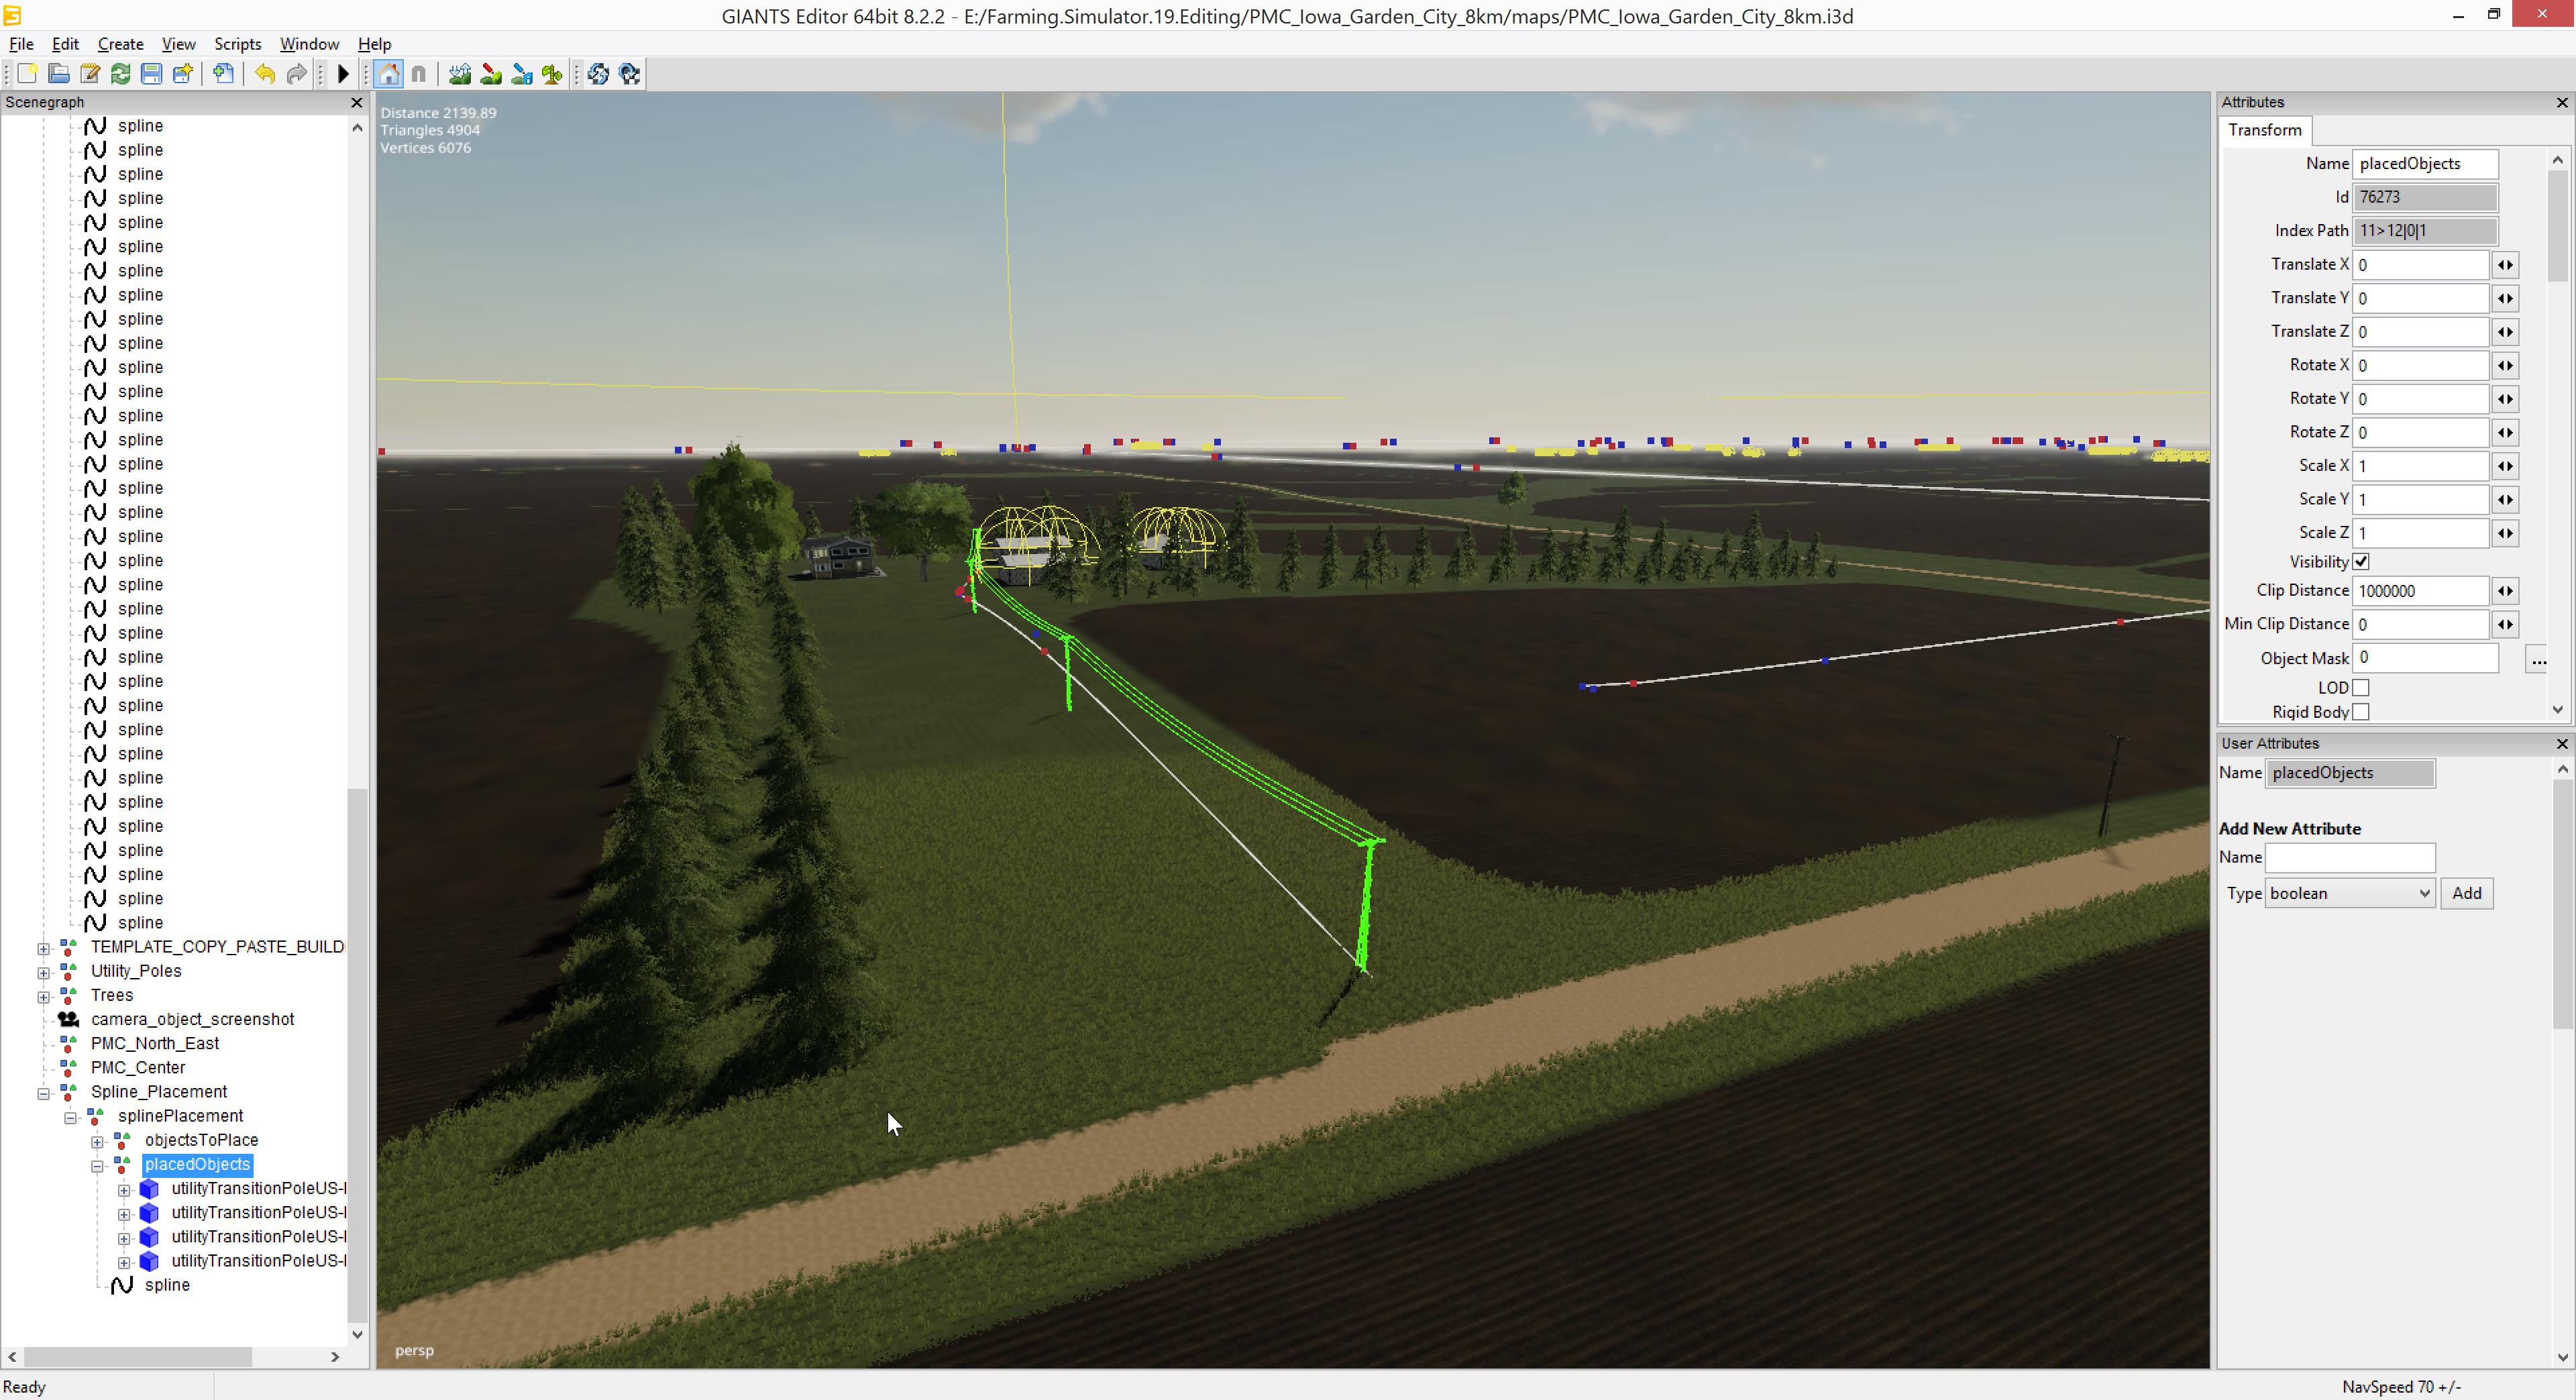Open the Transform tab

(2265, 130)
